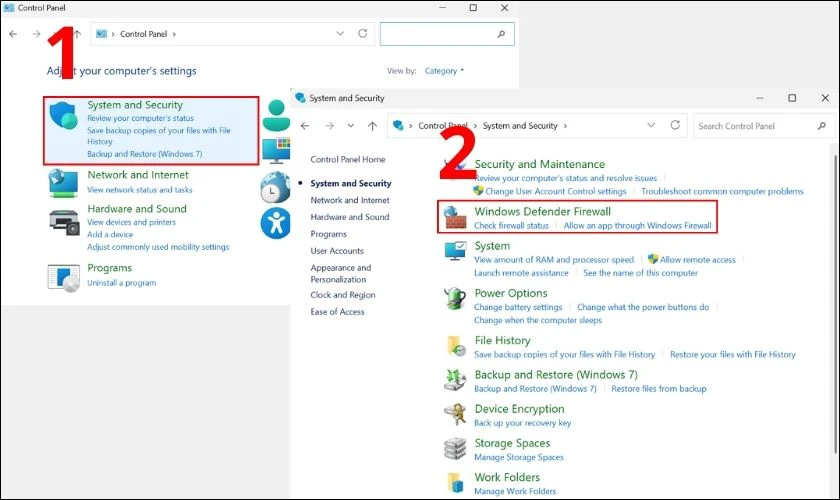
Task: Open address bar dropdown in Control Panel window
Action: pos(340,33)
